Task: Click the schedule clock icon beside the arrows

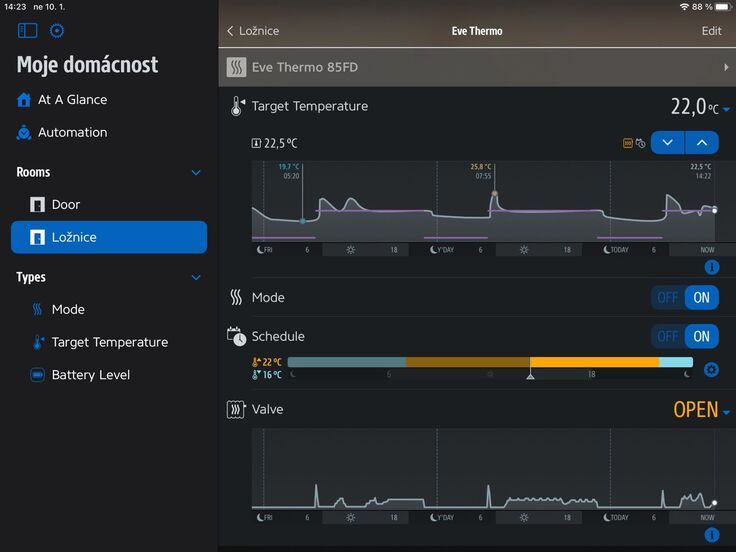Action: tap(640, 143)
